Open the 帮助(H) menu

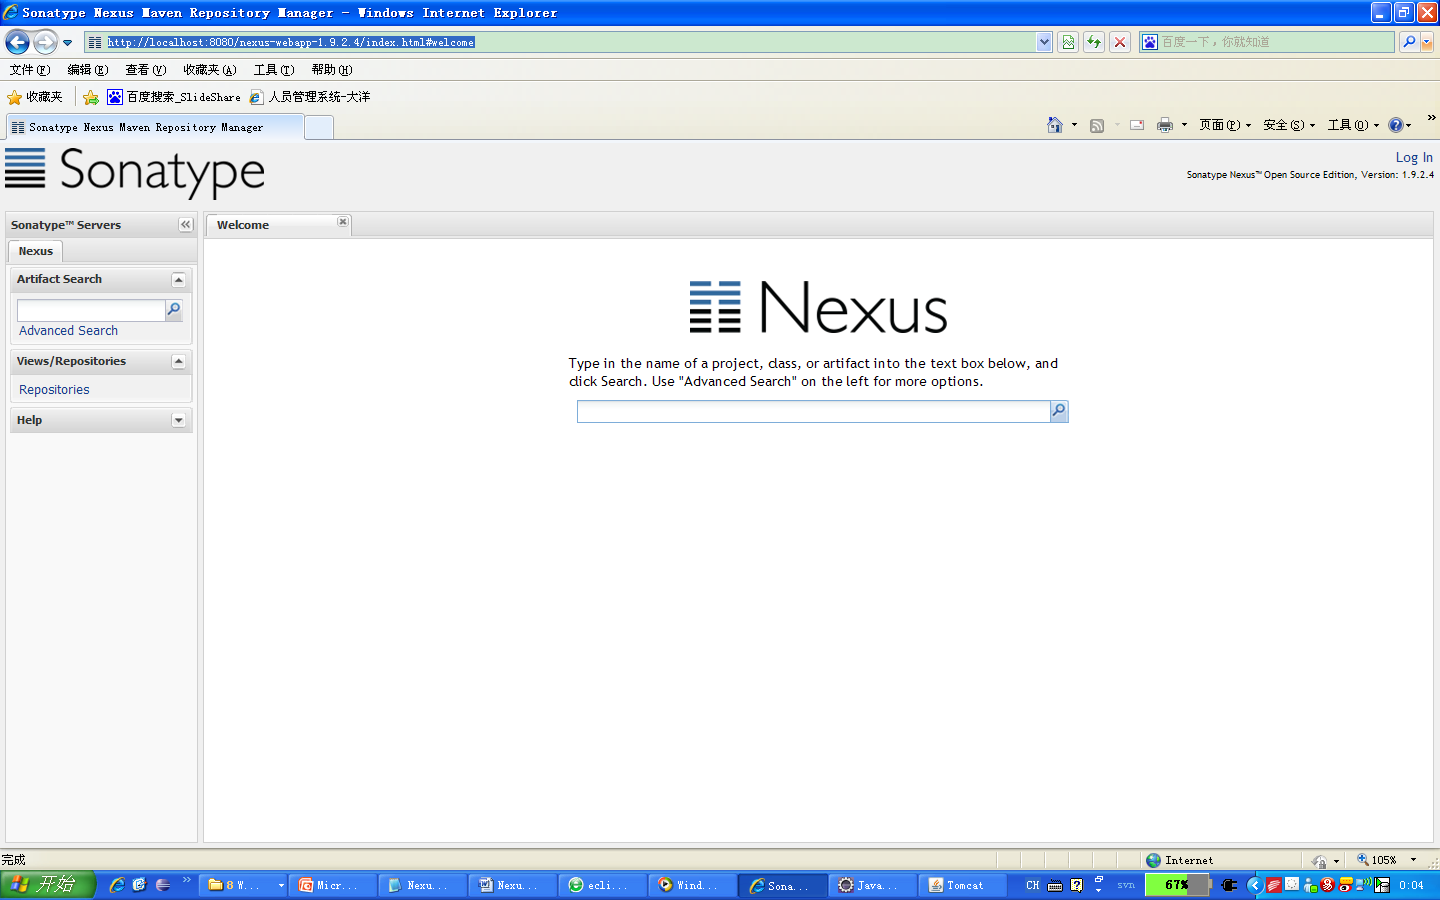(x=332, y=70)
